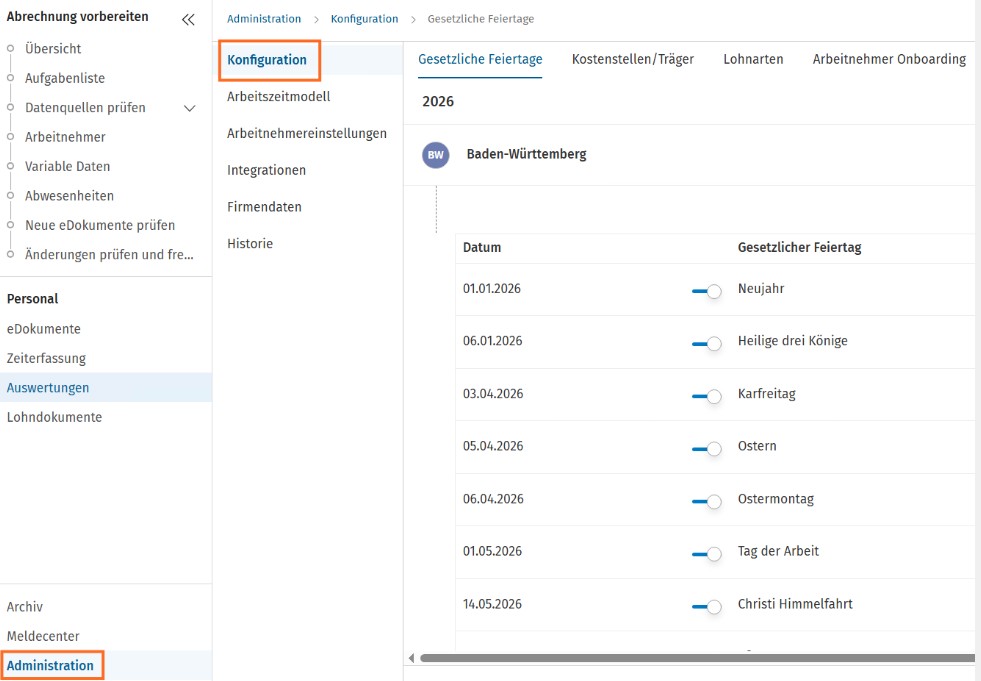This screenshot has width=981, height=681.
Task: Open the Arbeitnehmer step
Action: point(65,137)
